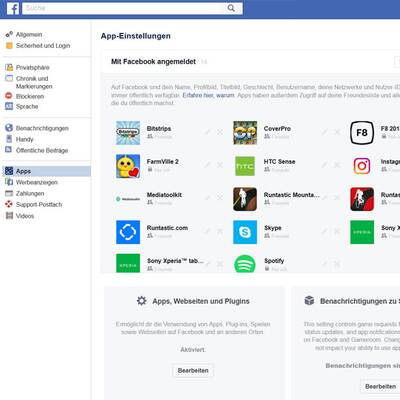Open Videos settings

(25, 216)
